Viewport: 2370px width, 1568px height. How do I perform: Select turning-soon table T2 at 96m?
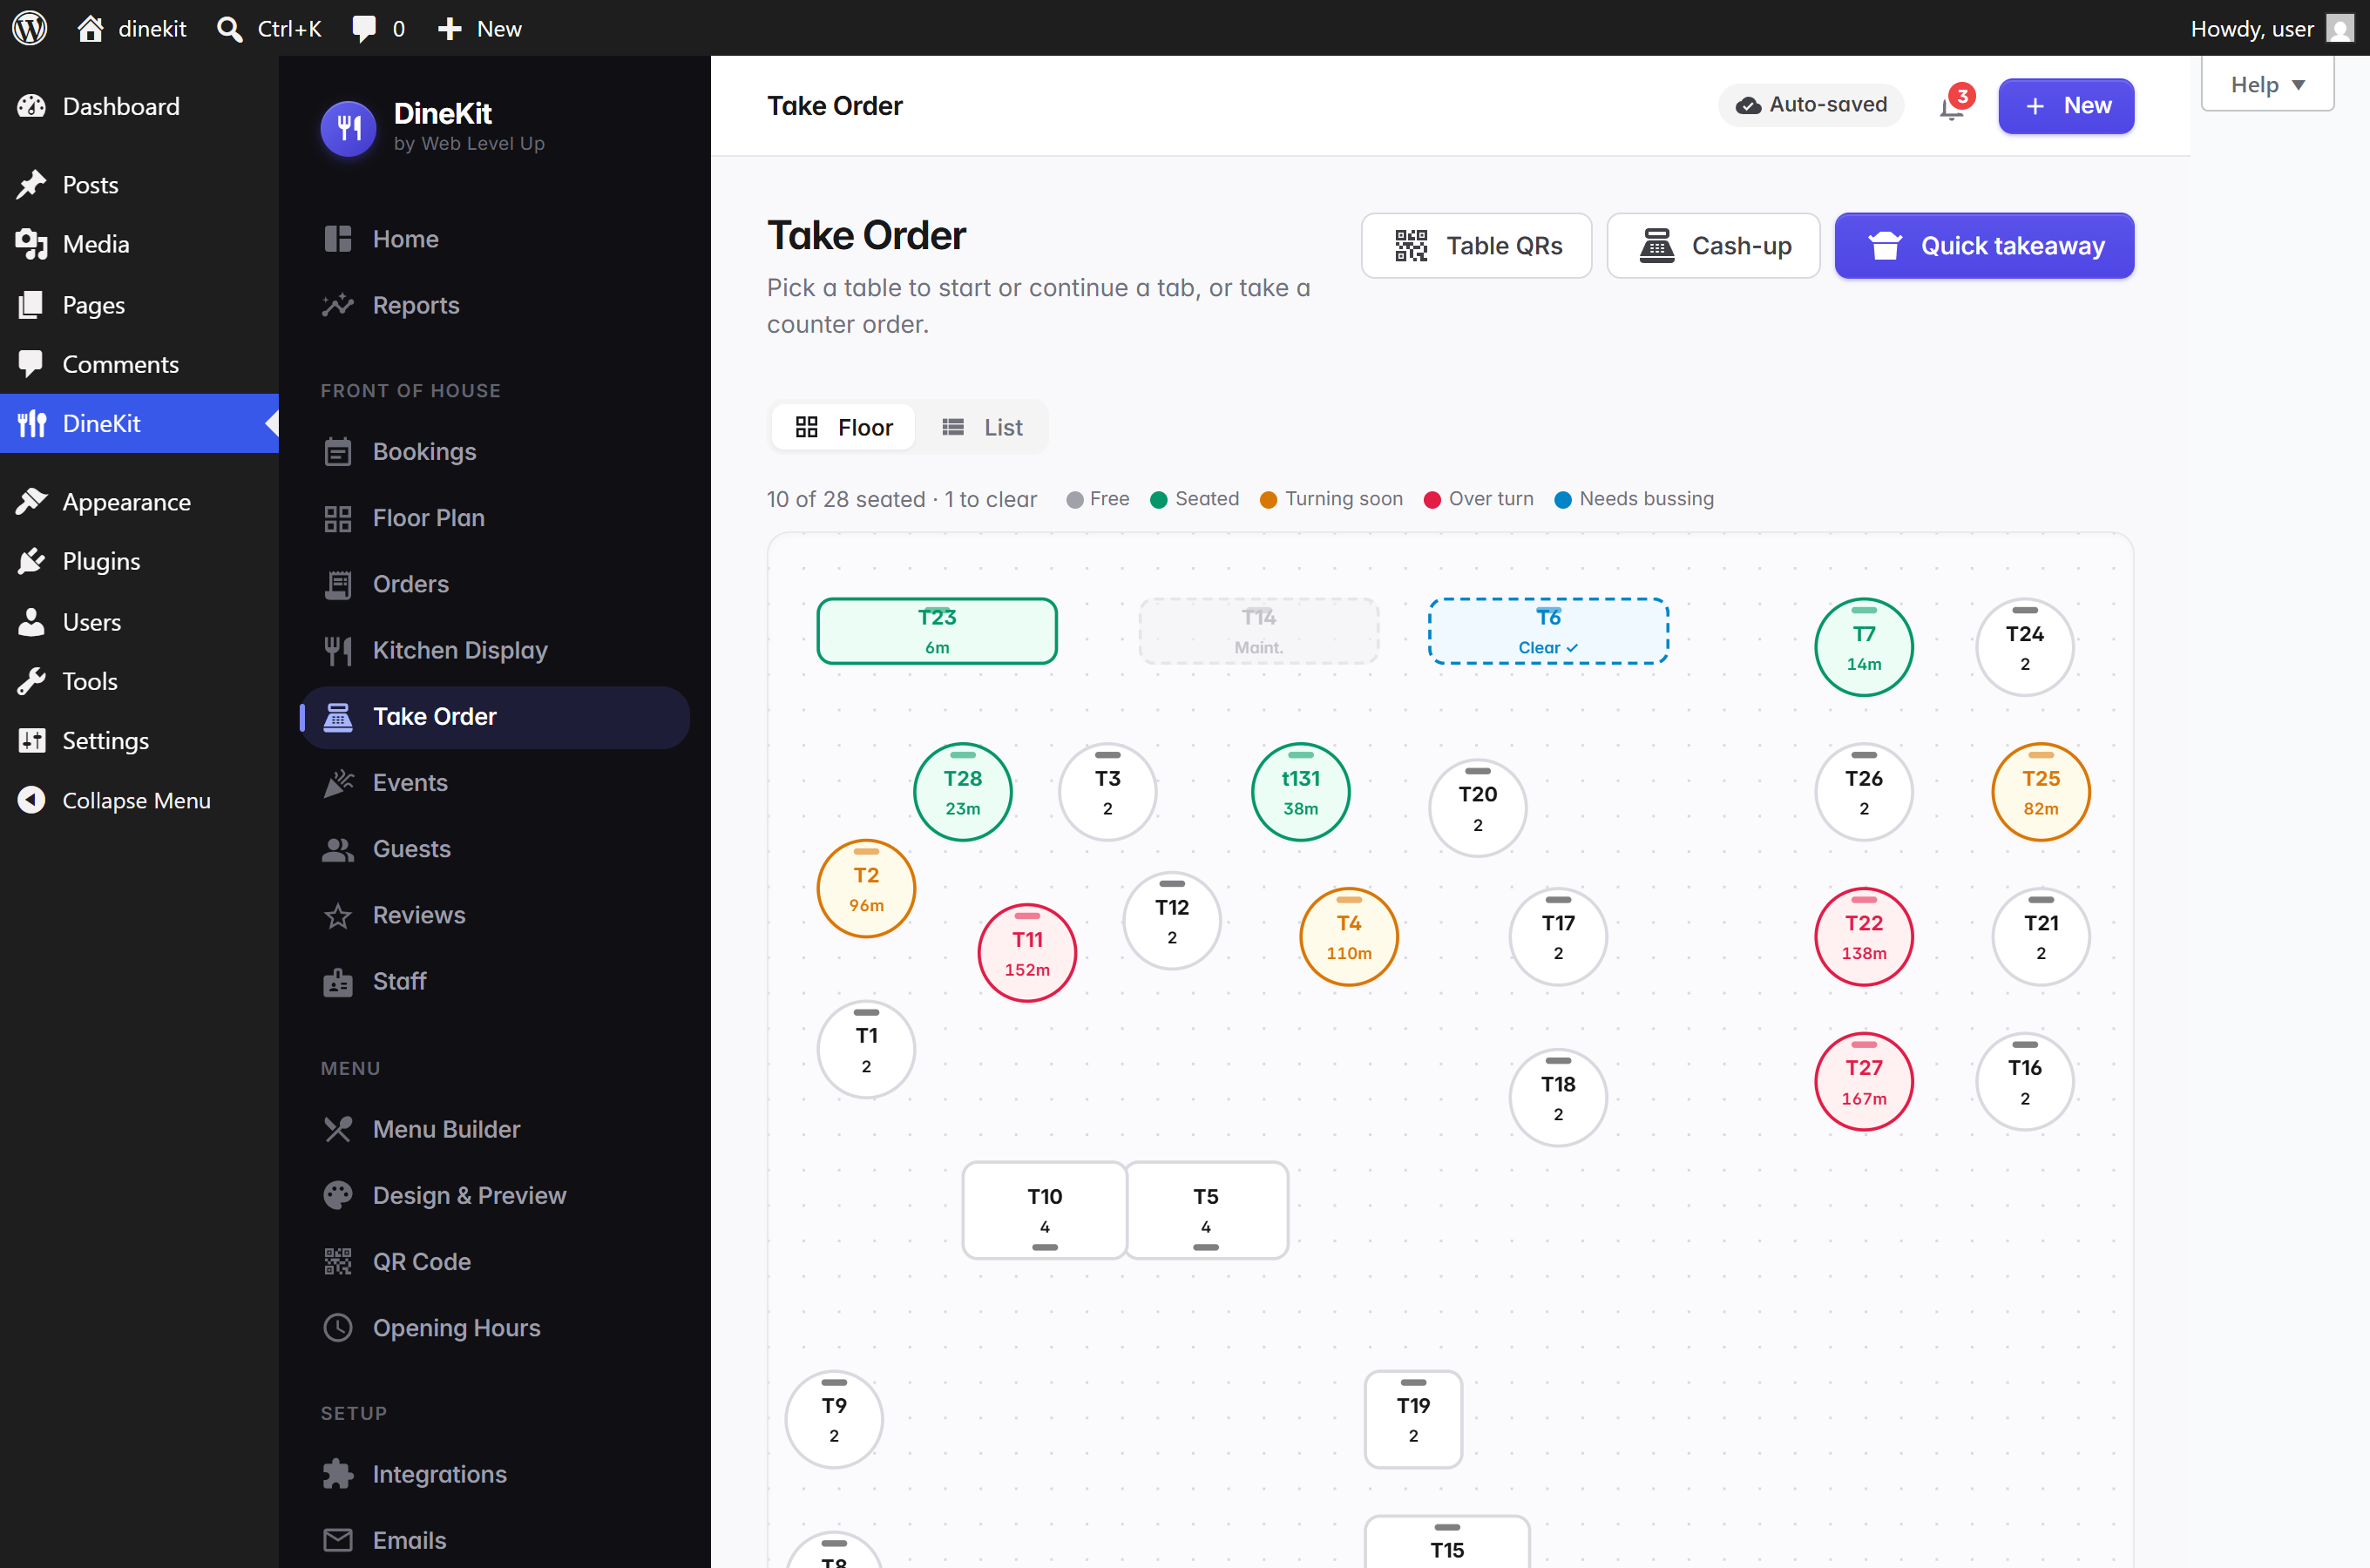point(866,889)
